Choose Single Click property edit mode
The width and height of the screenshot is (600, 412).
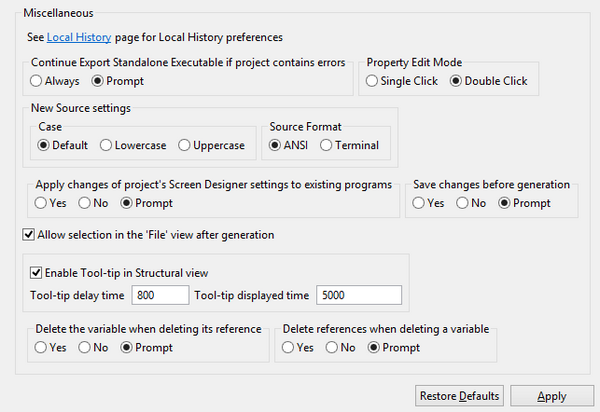pos(373,81)
